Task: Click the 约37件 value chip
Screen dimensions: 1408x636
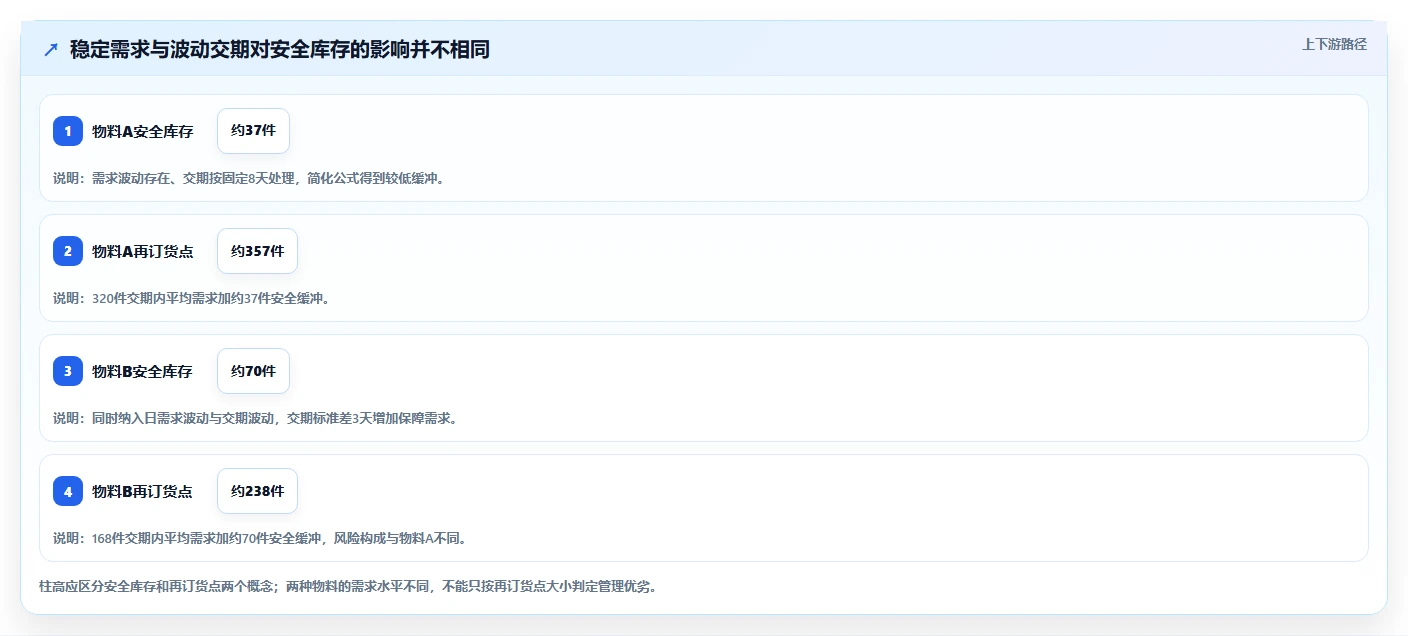Action: pos(253,131)
